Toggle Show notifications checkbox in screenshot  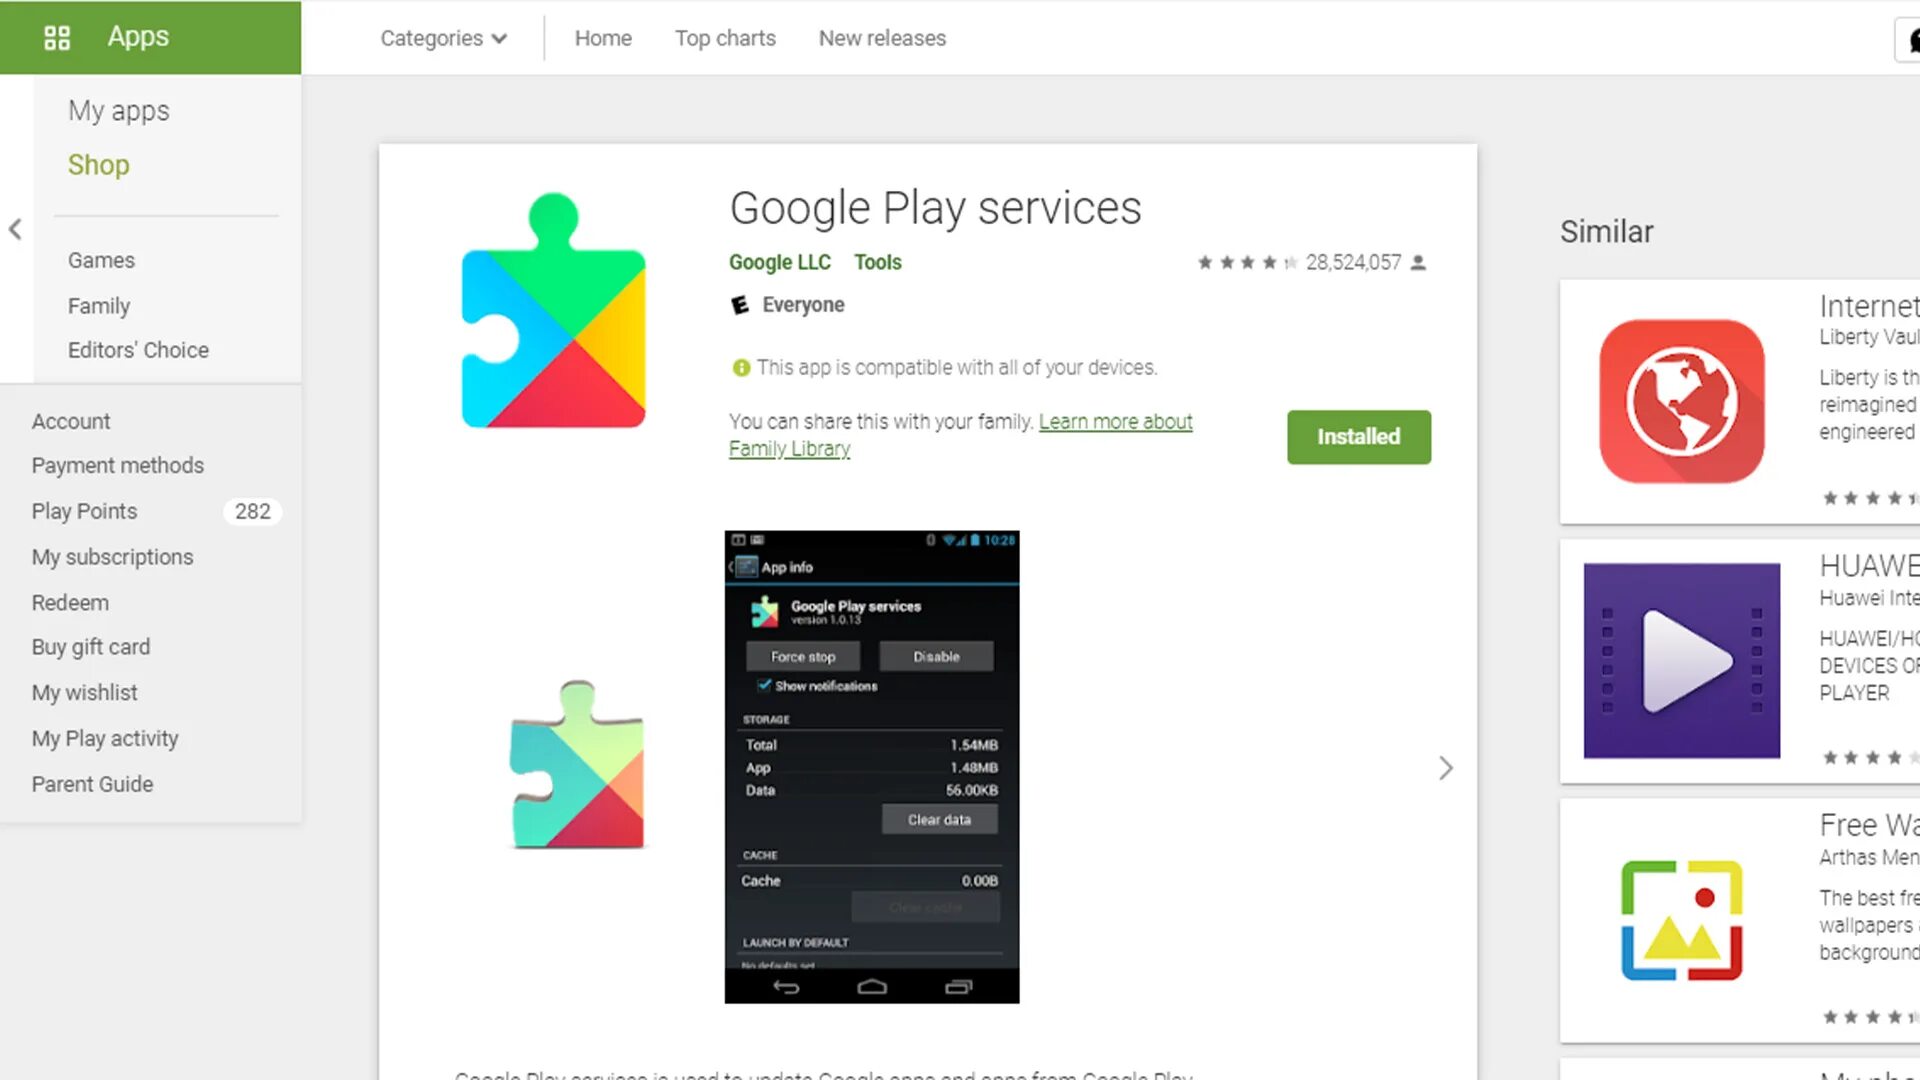click(x=764, y=684)
